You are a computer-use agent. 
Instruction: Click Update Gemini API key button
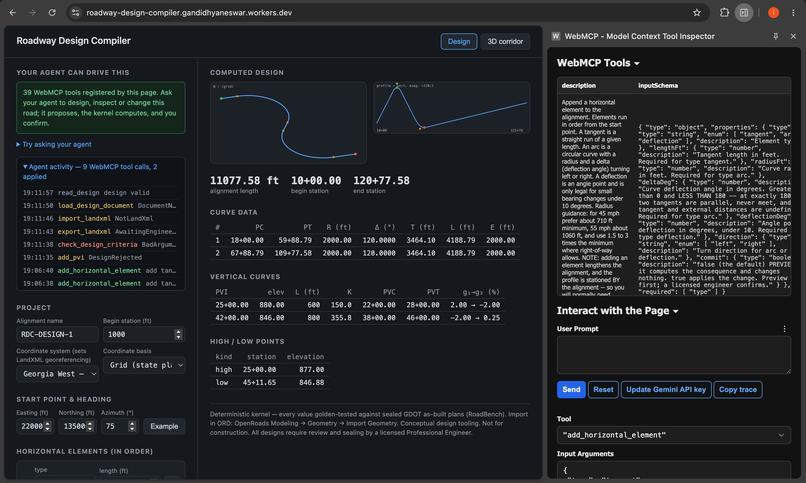[666, 389]
